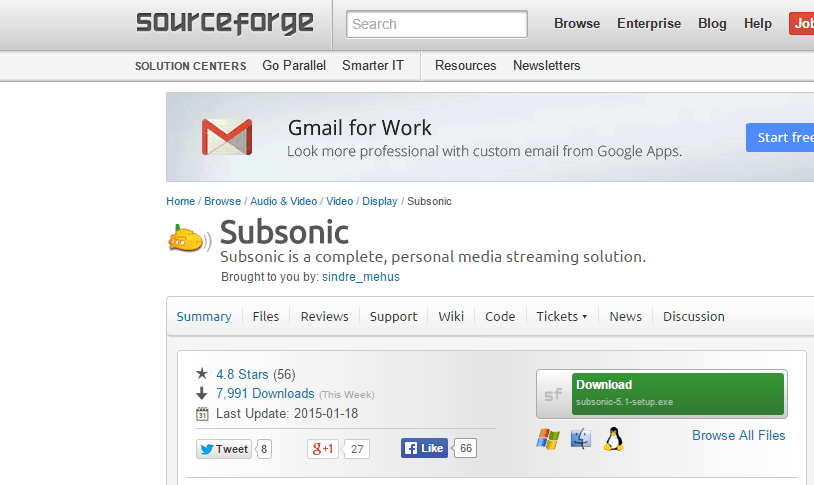Open Enterprise in the top navigation
This screenshot has height=485, width=814.
click(x=649, y=24)
